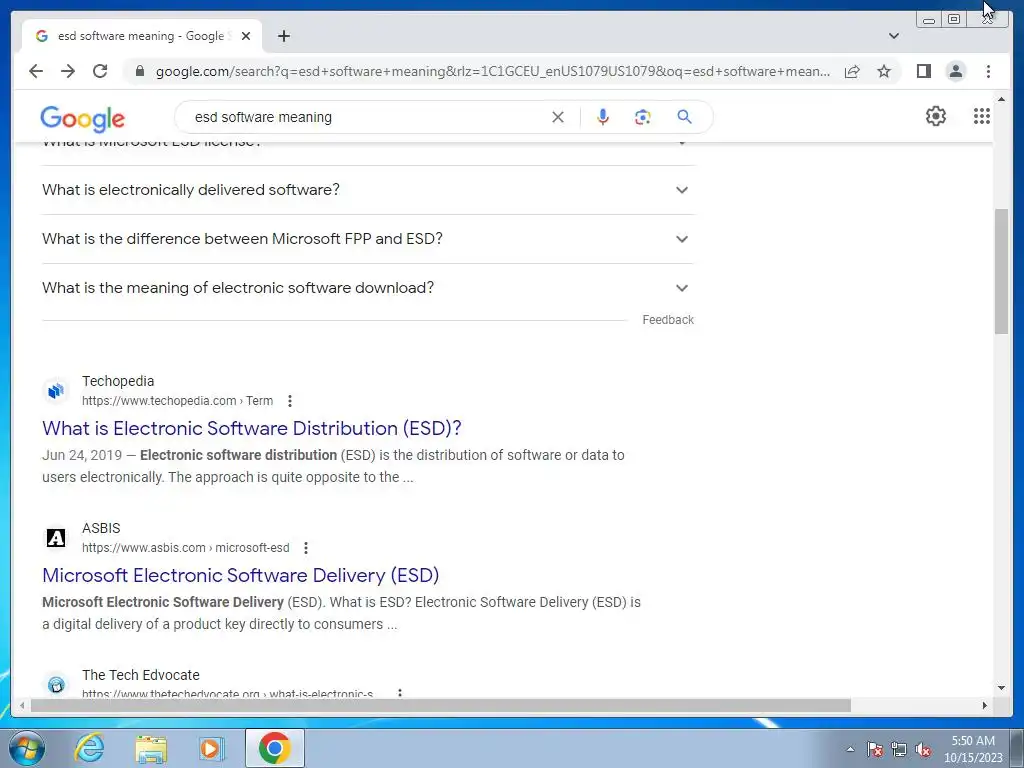Open a new tab
Screen dimensions: 1024x768
(x=283, y=36)
